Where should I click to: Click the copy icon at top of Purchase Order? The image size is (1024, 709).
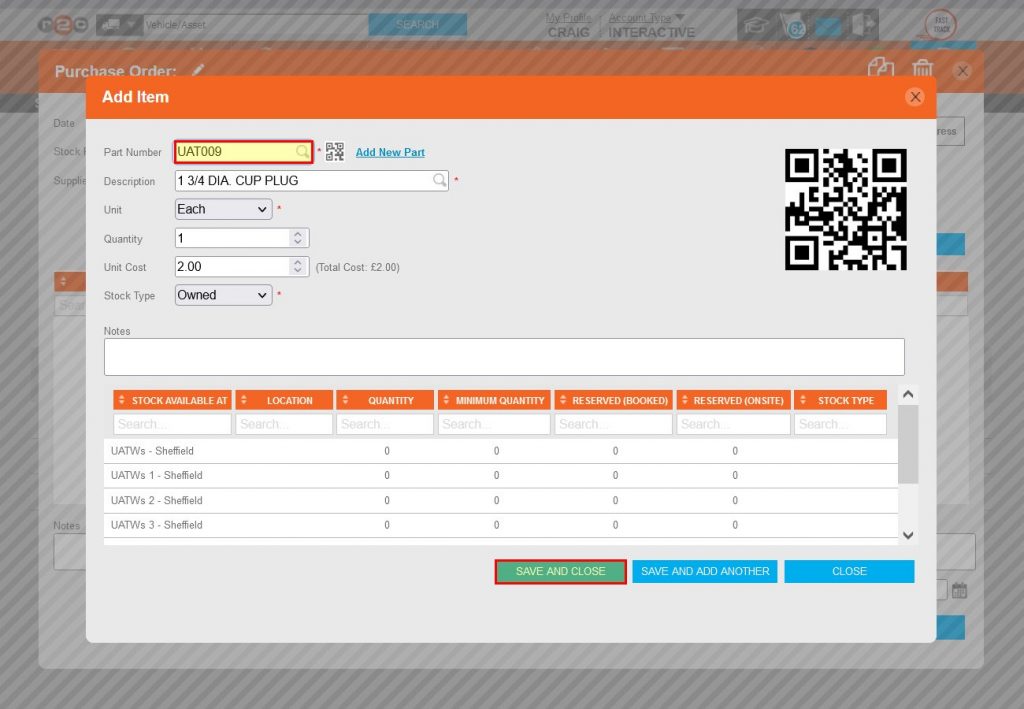881,69
